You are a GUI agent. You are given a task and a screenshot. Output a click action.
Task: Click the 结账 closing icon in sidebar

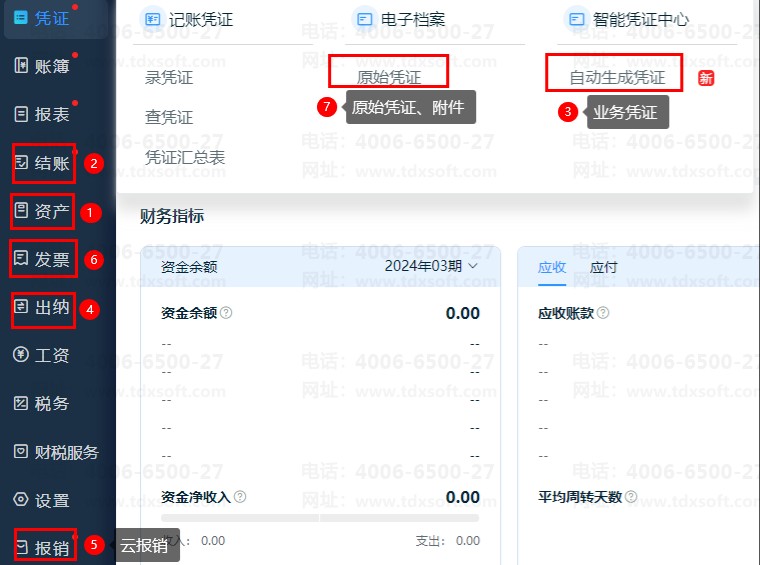click(x=21, y=162)
